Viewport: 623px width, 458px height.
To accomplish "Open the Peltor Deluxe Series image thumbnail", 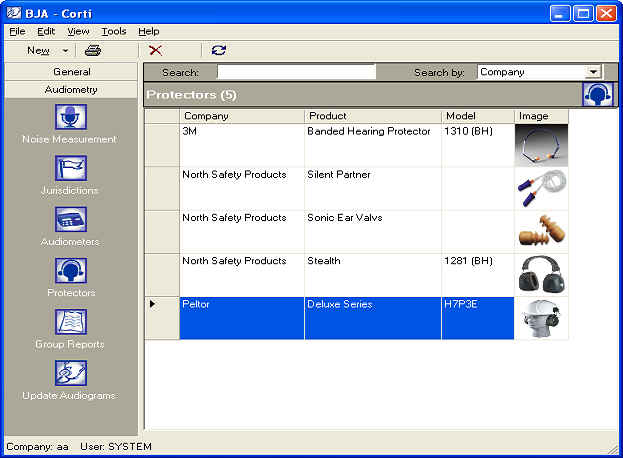I will pos(541,318).
